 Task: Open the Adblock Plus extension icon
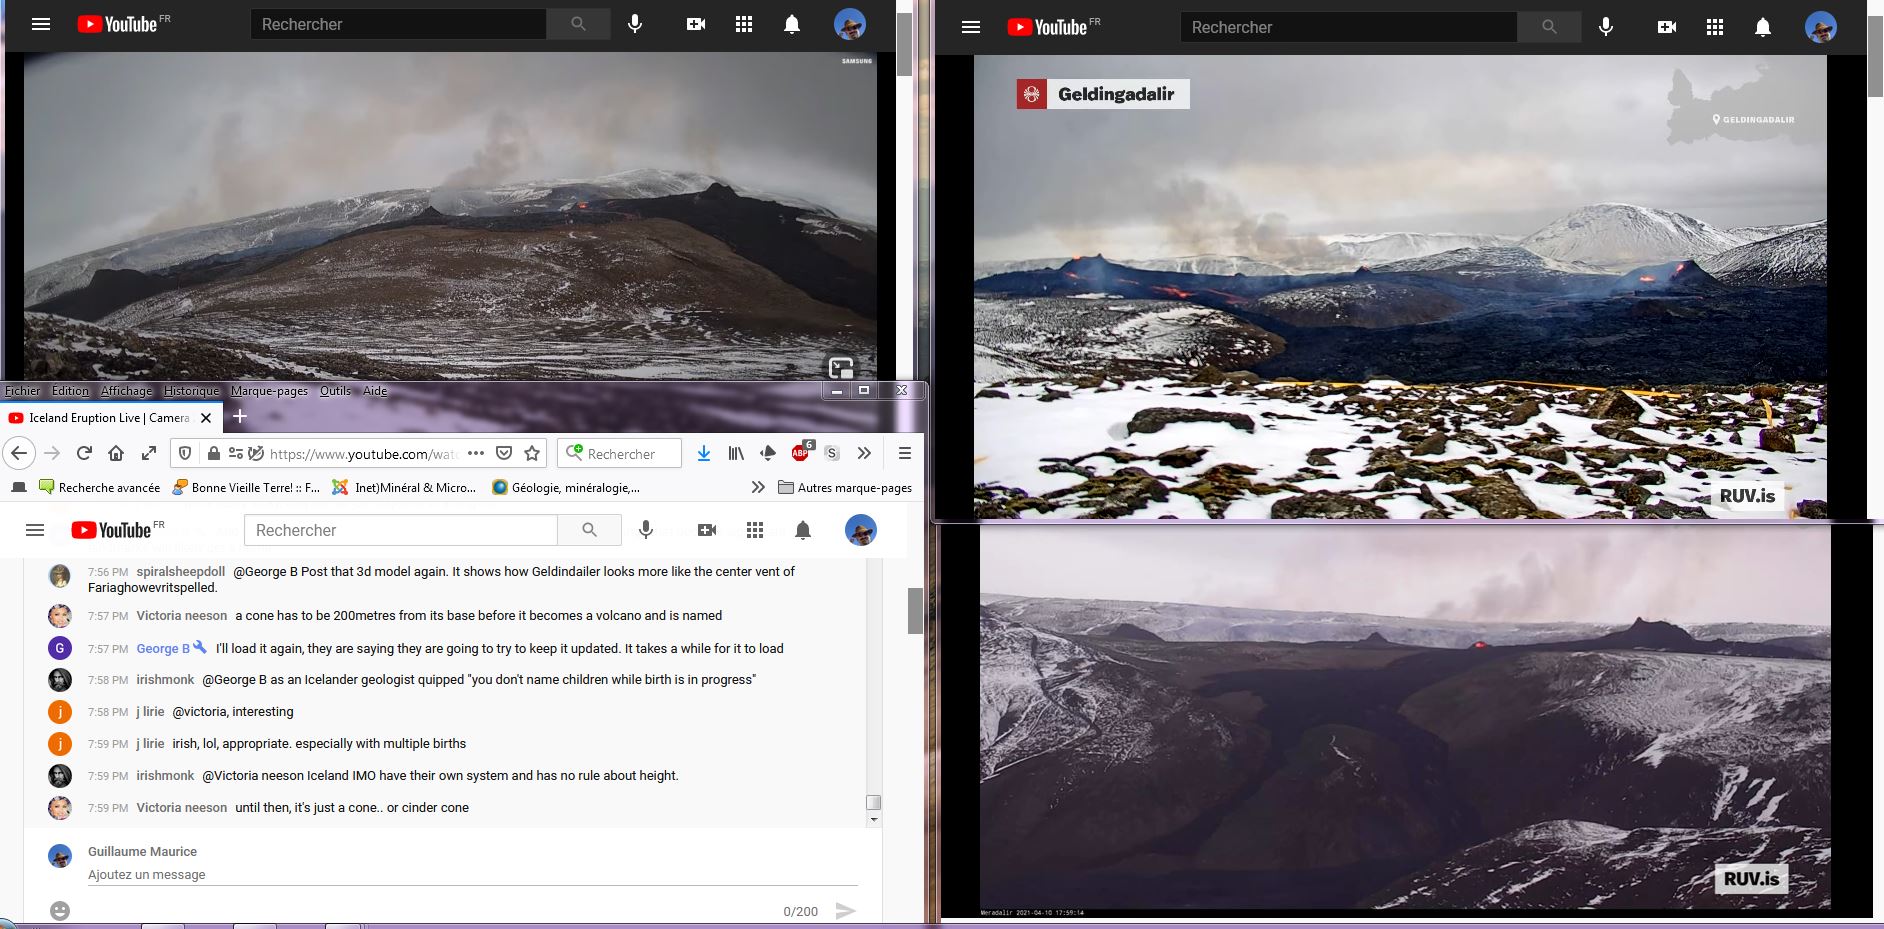pos(801,452)
